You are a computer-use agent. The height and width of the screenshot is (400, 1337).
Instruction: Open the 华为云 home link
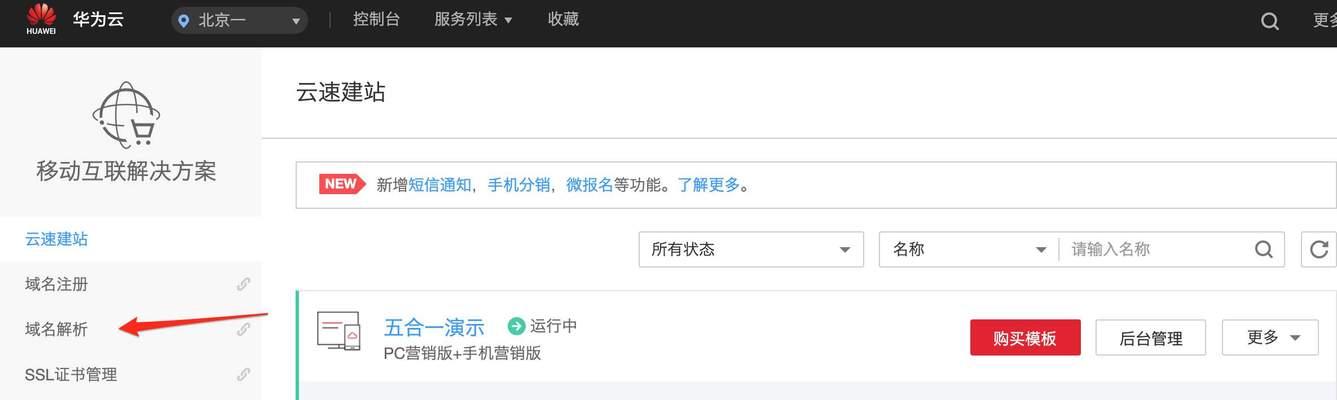pos(98,19)
